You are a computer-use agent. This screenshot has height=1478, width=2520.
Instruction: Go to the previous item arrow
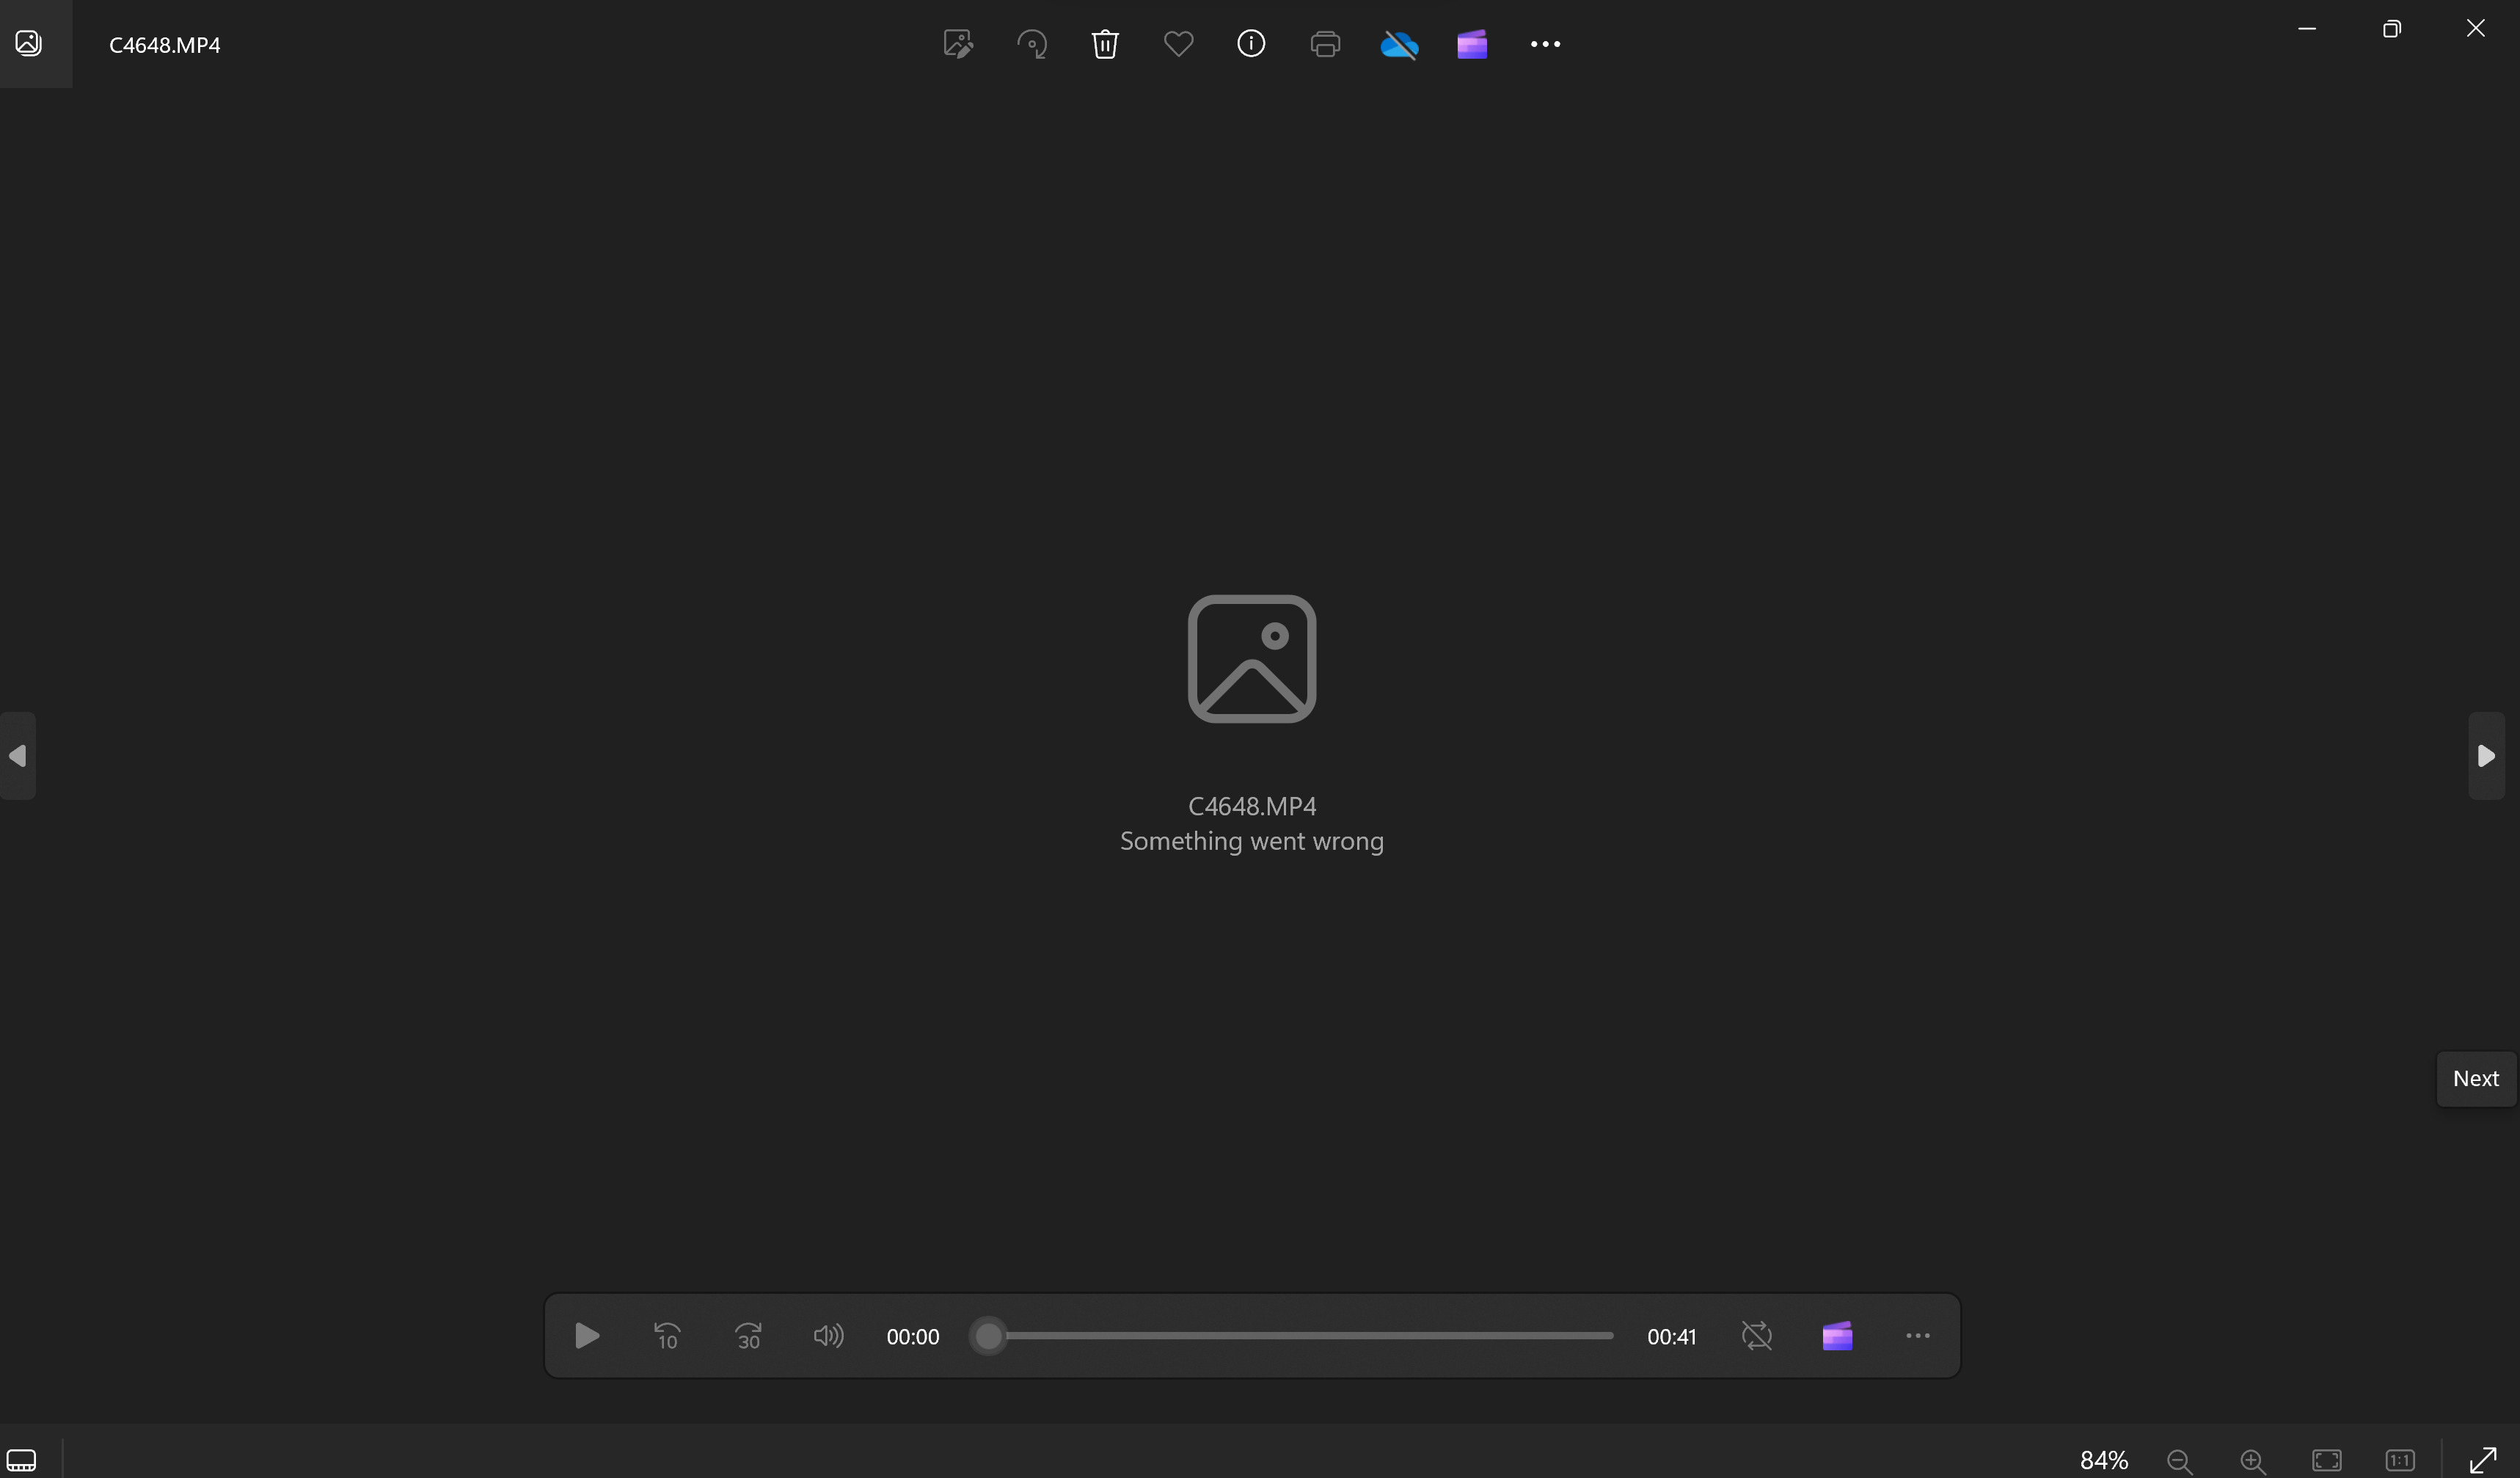pos(18,756)
